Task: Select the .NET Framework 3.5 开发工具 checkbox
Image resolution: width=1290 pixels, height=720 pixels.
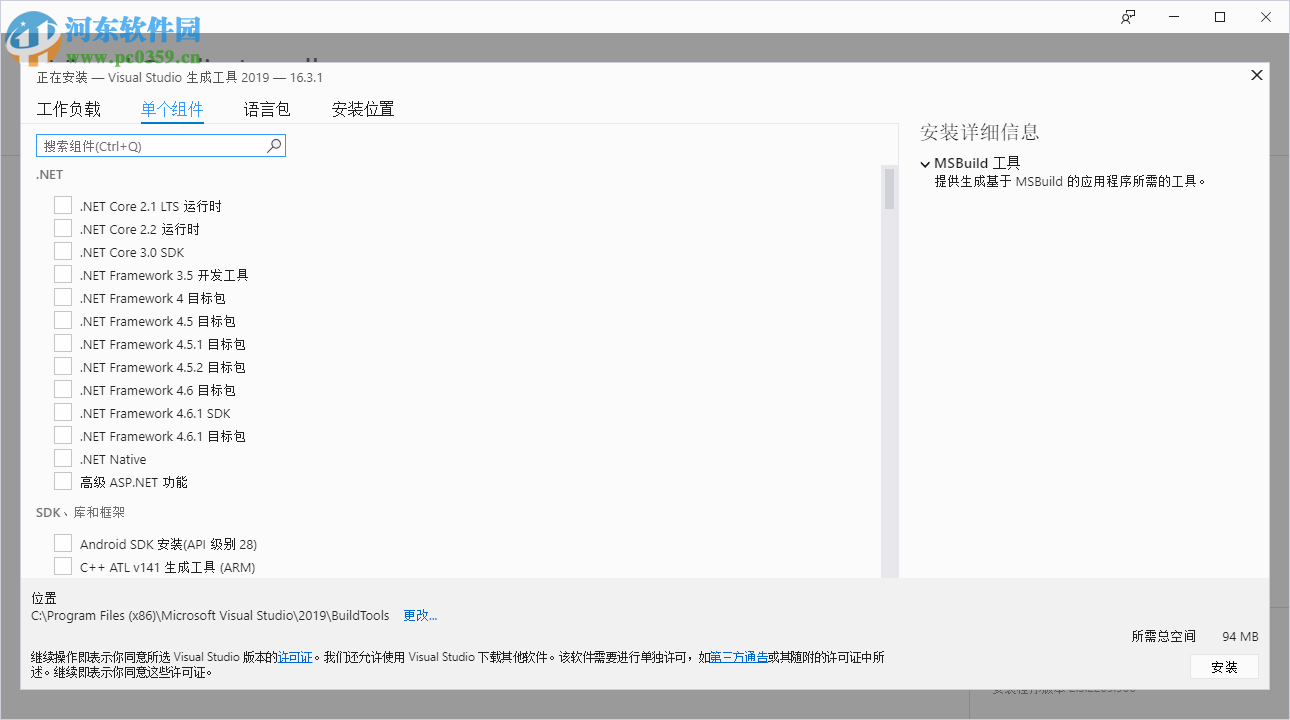Action: pos(62,274)
